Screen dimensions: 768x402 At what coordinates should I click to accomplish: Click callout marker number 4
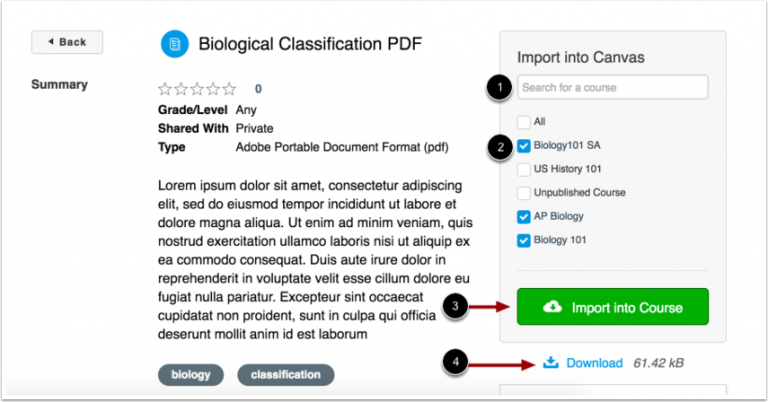(x=457, y=362)
